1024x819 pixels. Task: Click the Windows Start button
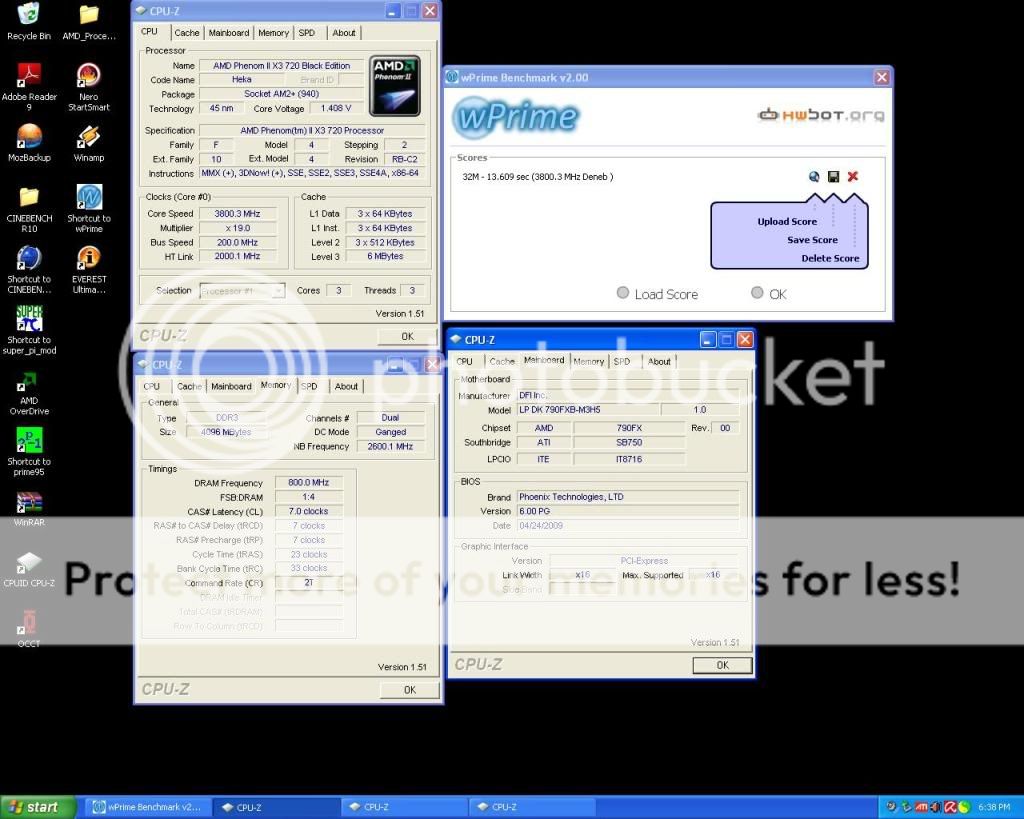click(38, 807)
